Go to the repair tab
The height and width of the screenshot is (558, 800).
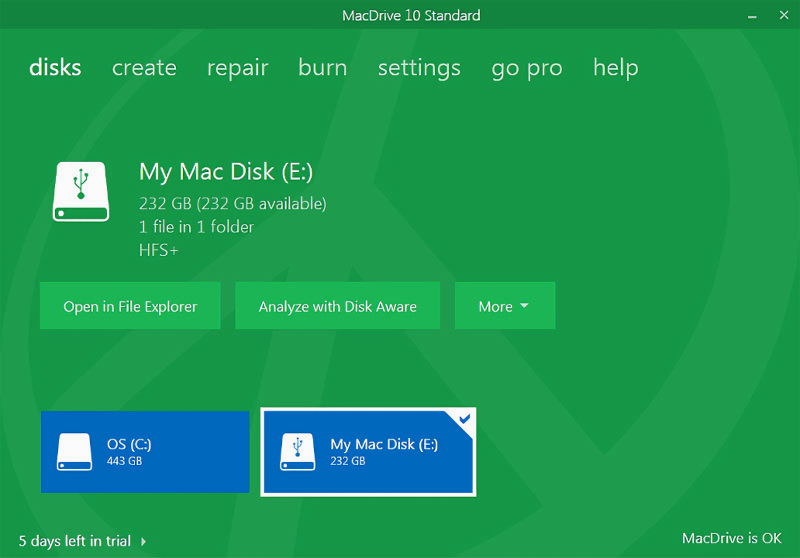[x=238, y=69]
